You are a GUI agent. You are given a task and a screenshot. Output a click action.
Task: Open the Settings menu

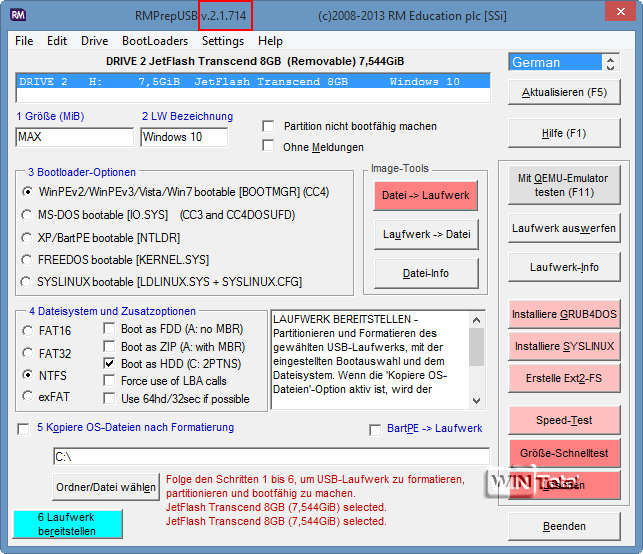tap(223, 41)
